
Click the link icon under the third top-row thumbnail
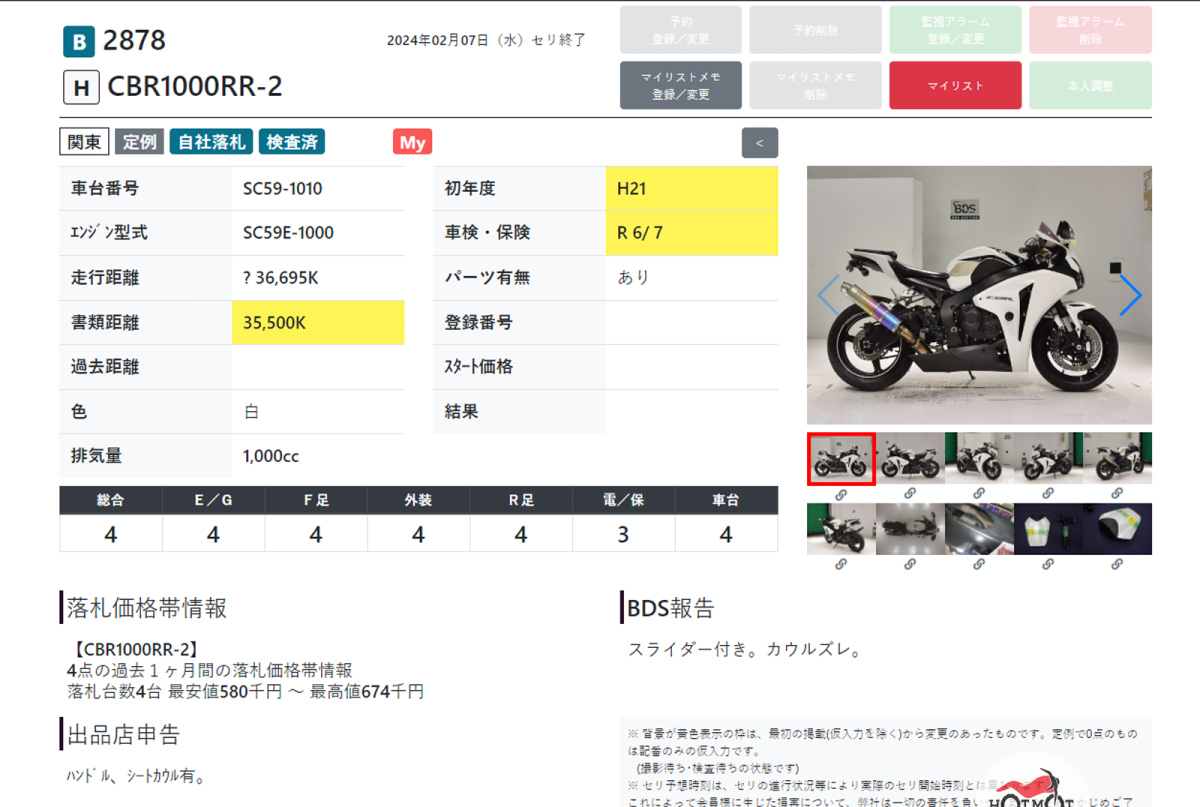pos(979,493)
